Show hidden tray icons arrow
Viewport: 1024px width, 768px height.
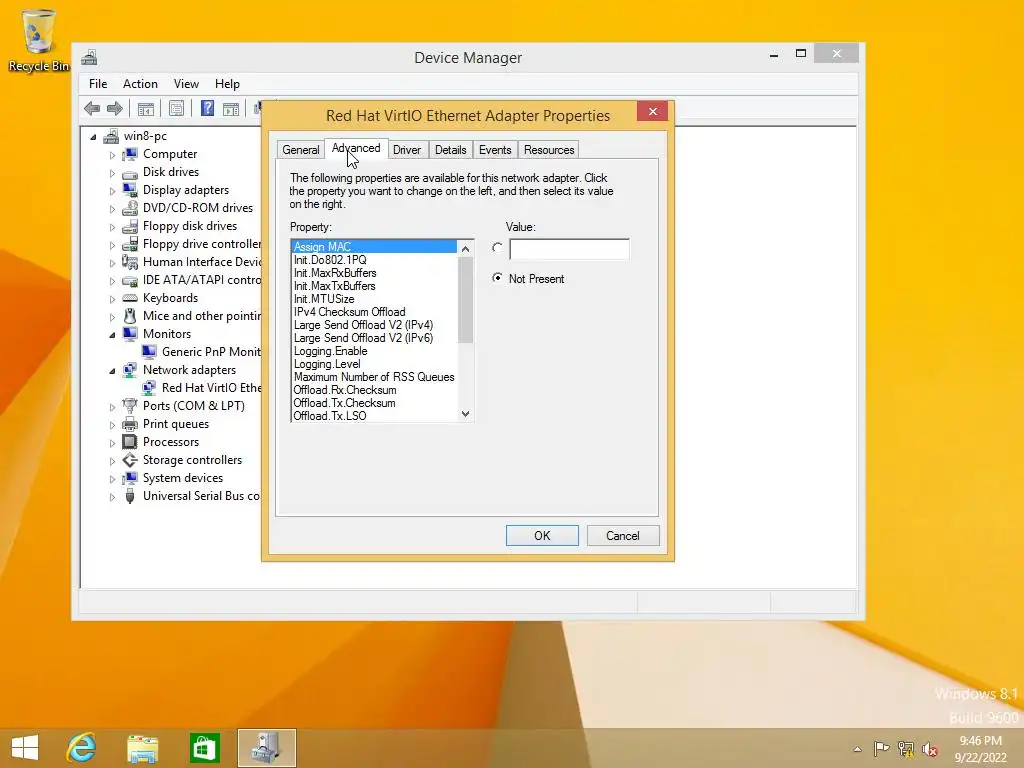tap(857, 749)
